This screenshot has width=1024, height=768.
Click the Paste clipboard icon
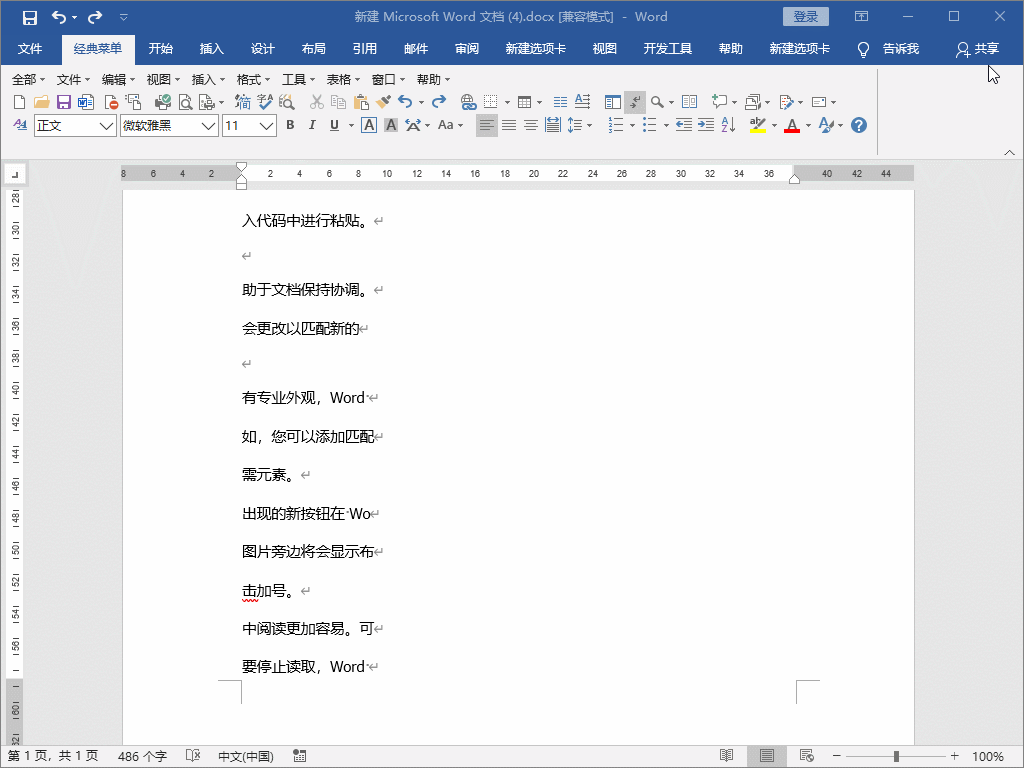coord(361,102)
